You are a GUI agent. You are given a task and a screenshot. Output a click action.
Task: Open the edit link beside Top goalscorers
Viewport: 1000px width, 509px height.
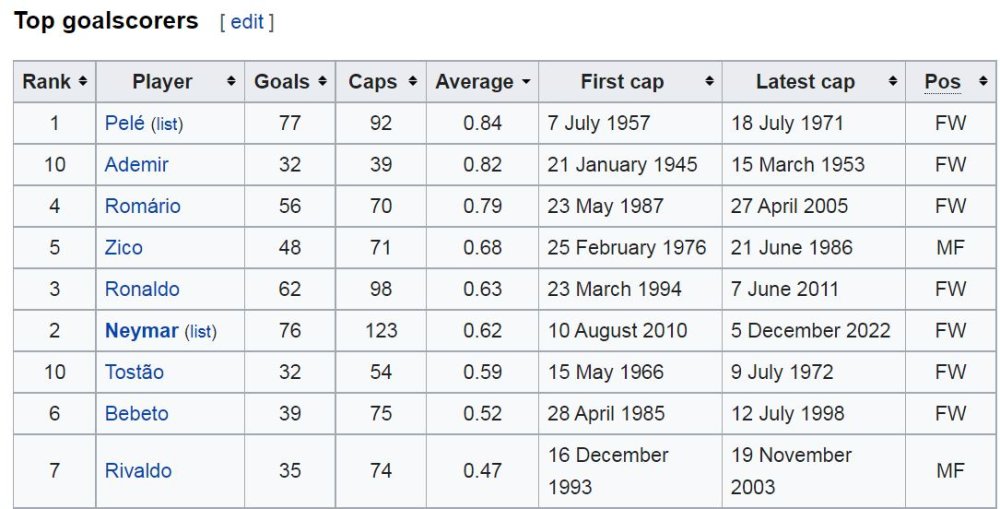click(x=247, y=22)
